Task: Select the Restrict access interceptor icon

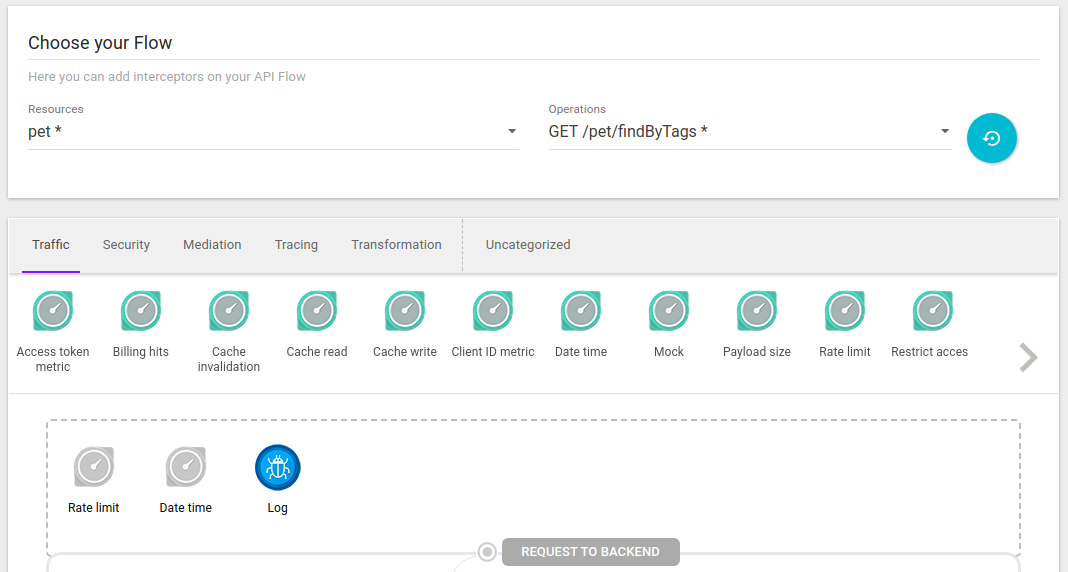Action: [x=932, y=311]
